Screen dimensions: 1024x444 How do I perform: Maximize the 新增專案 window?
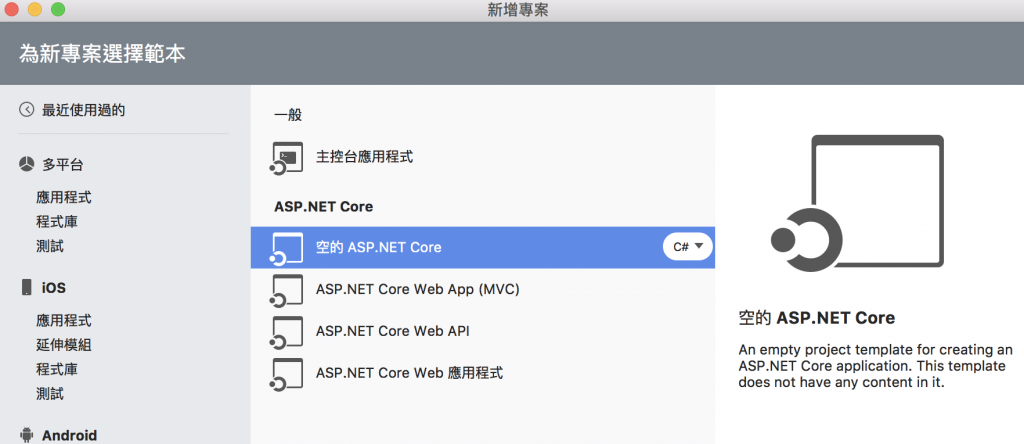(x=58, y=10)
